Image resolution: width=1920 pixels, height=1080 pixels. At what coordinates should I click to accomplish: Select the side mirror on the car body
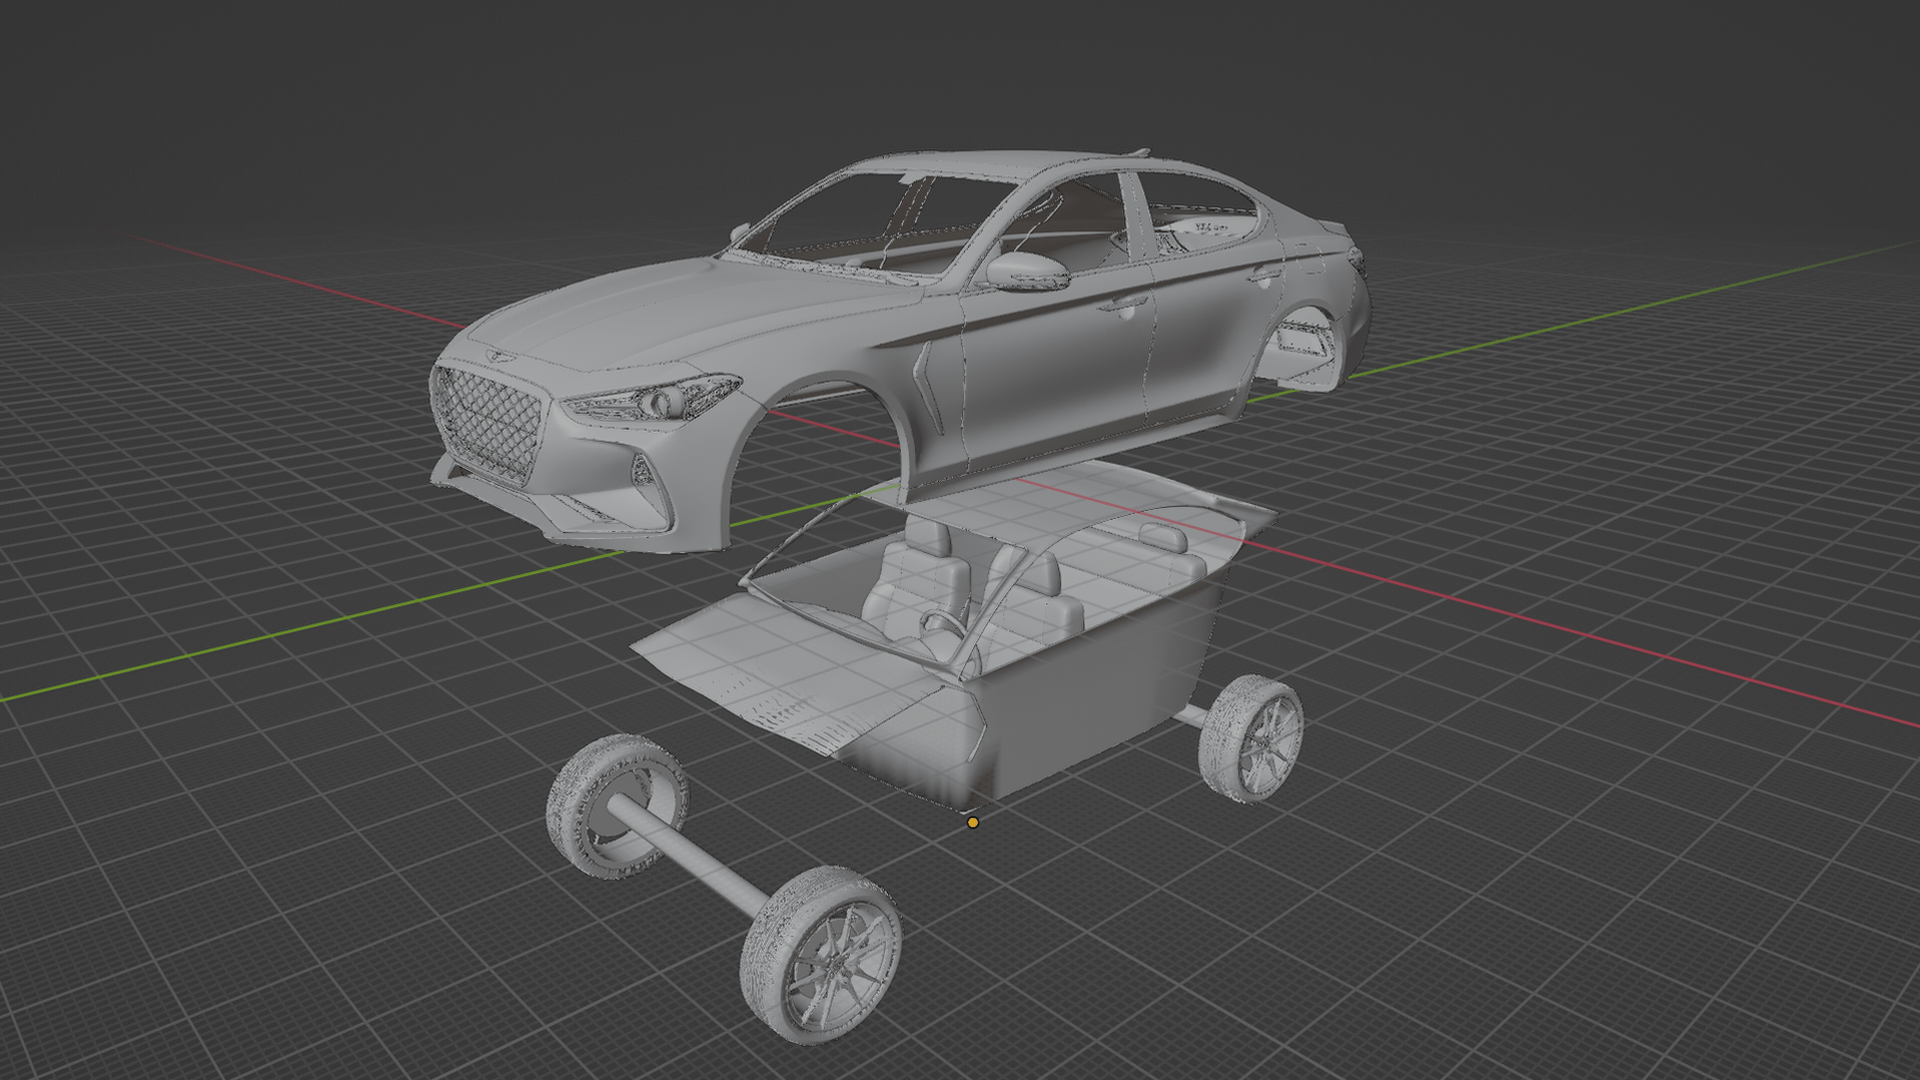pyautogui.click(x=1027, y=271)
